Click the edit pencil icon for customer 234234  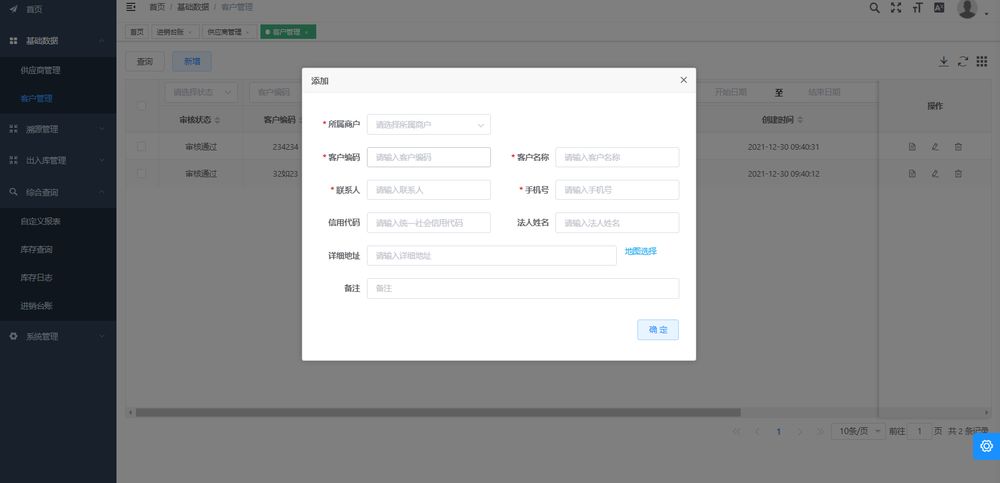tap(935, 147)
